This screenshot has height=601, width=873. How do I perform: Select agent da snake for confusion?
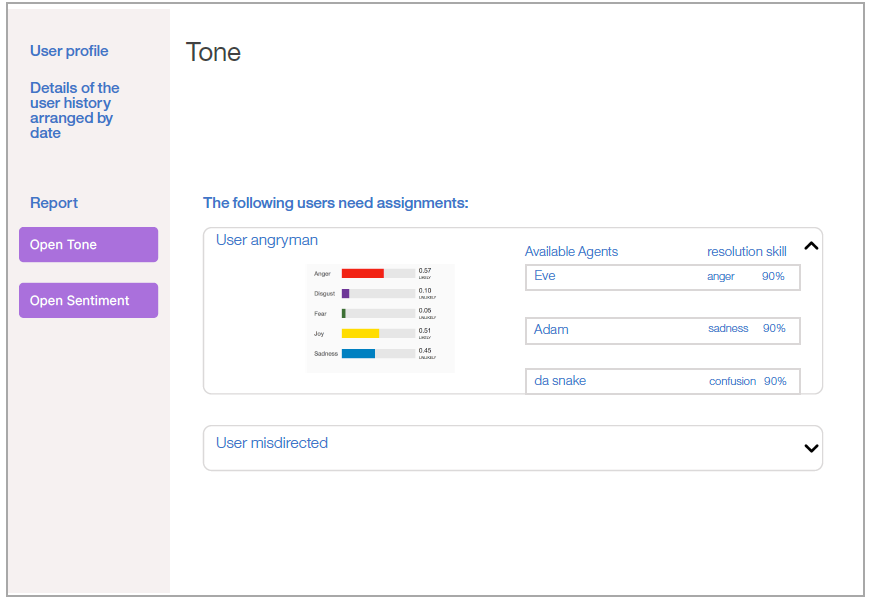[663, 381]
